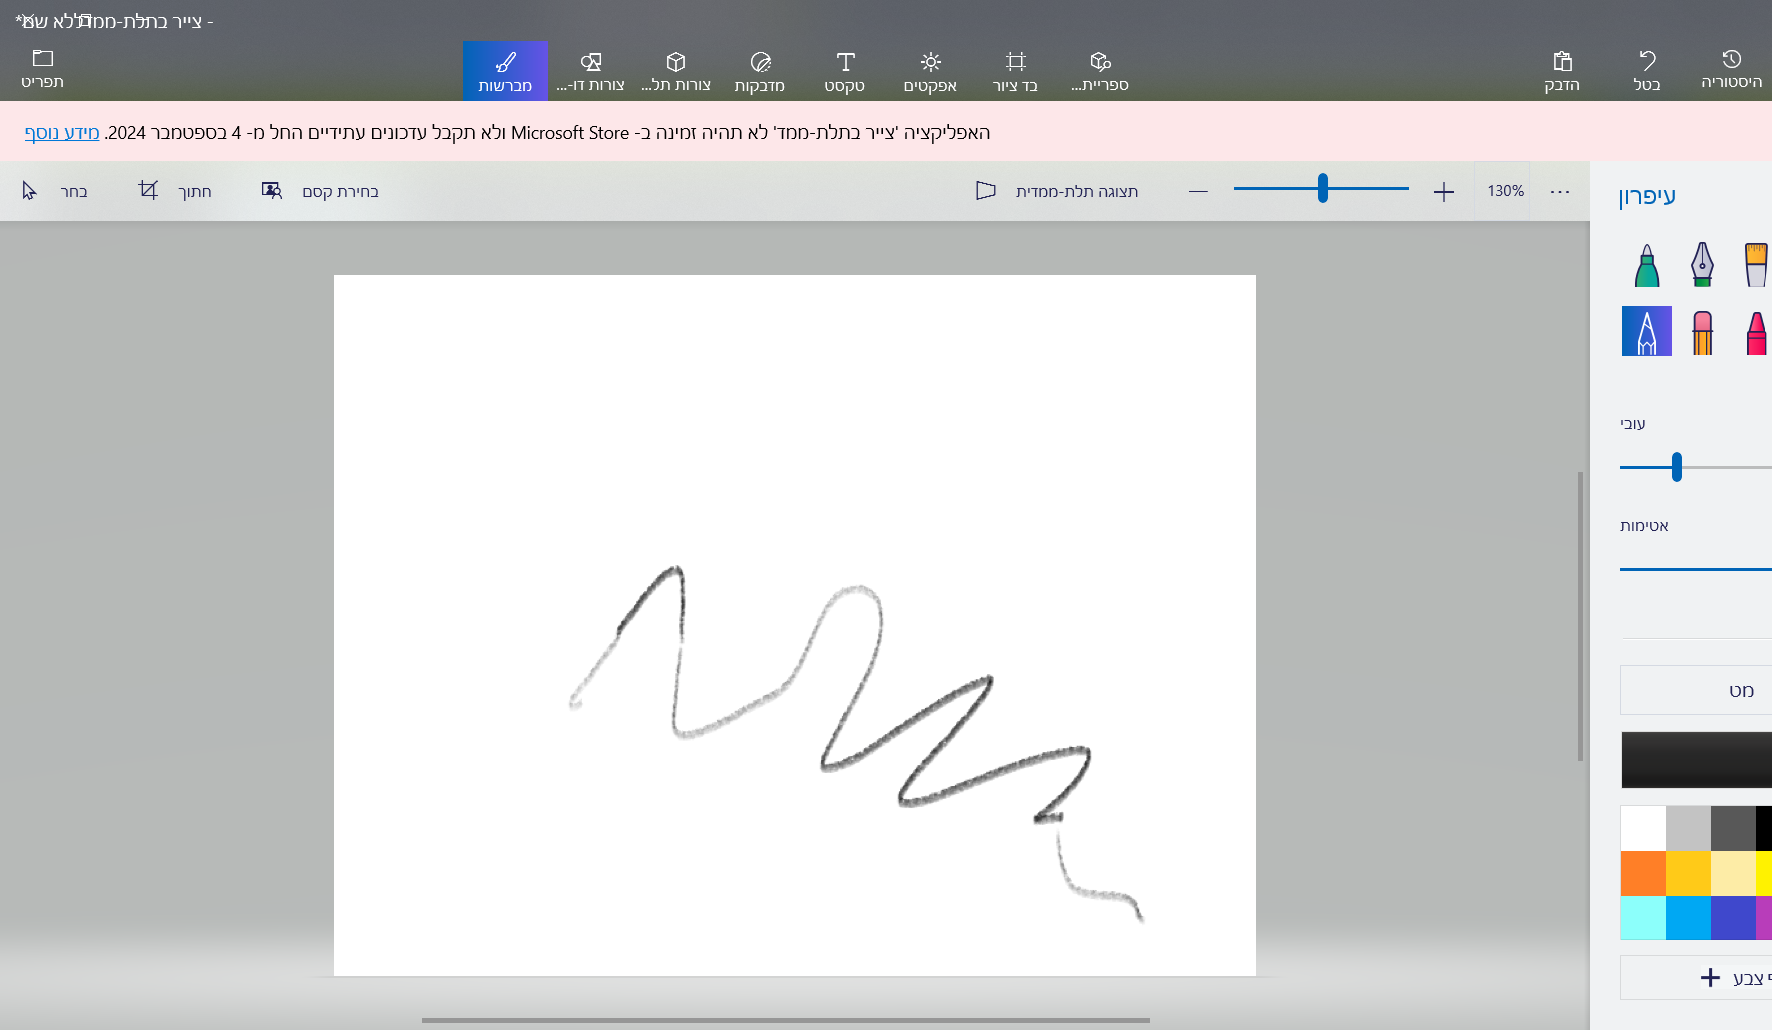Activate the בחר select tool

click(x=55, y=191)
